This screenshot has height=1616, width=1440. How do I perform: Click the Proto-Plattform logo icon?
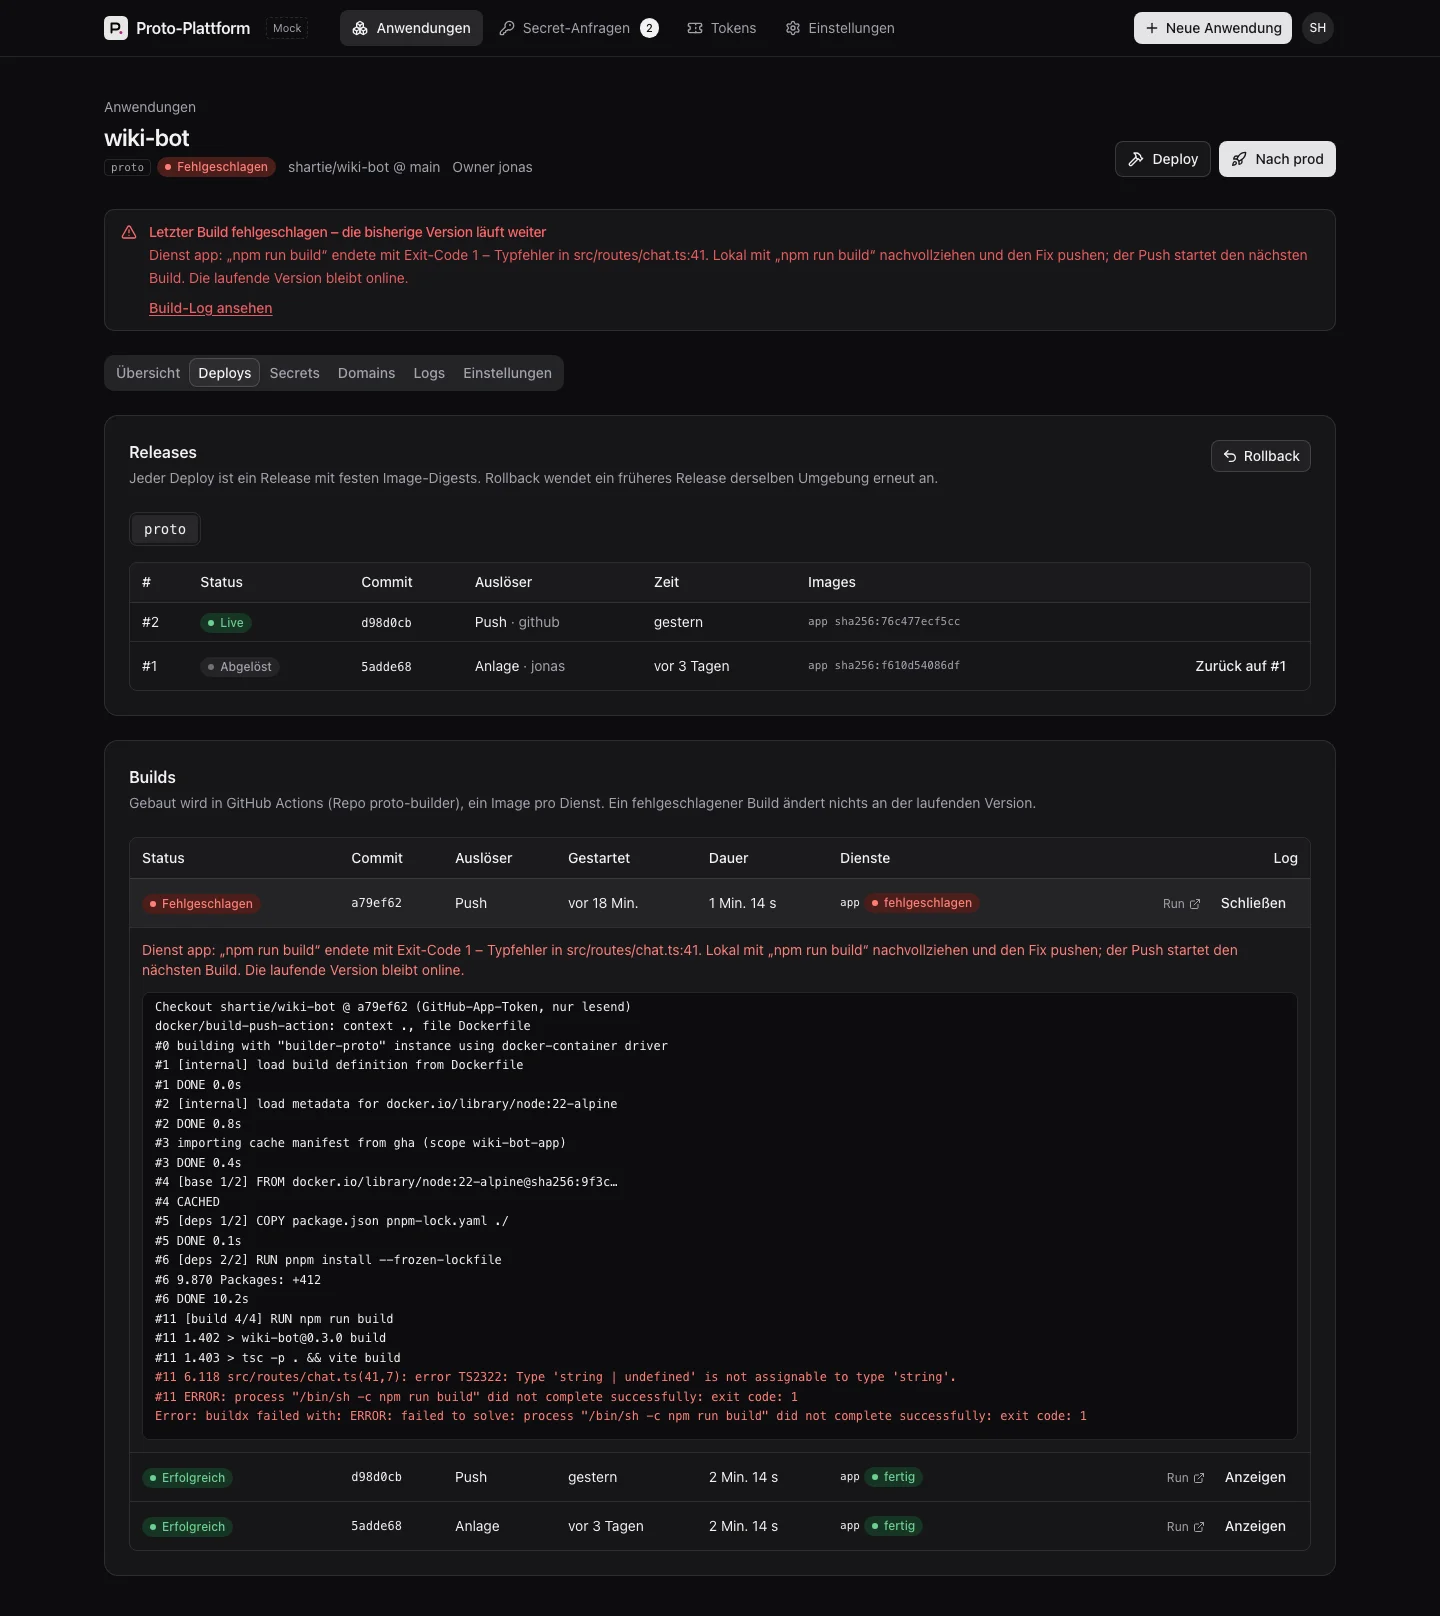pos(116,28)
